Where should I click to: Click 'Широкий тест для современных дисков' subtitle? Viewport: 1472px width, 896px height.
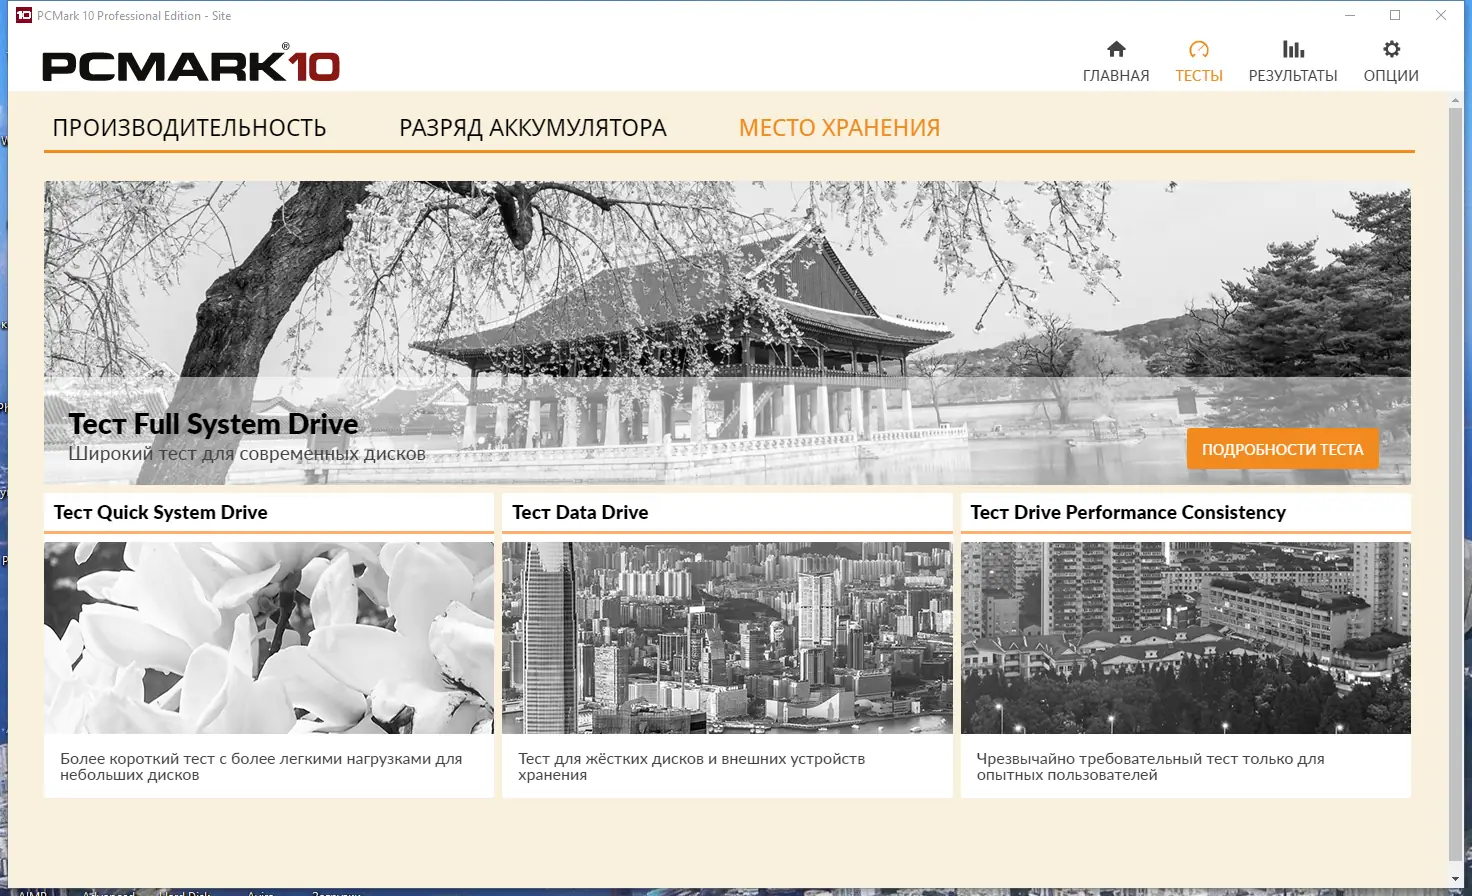tap(247, 454)
